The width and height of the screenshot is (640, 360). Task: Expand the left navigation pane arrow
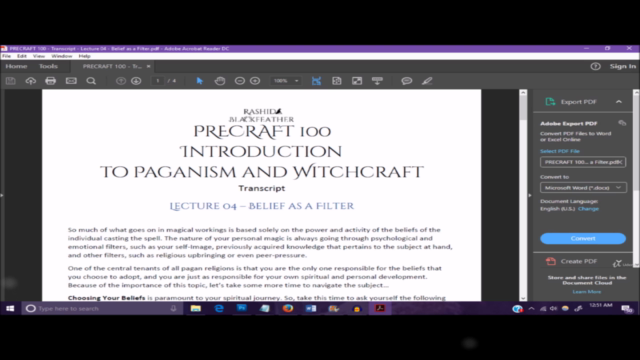coord(2,195)
